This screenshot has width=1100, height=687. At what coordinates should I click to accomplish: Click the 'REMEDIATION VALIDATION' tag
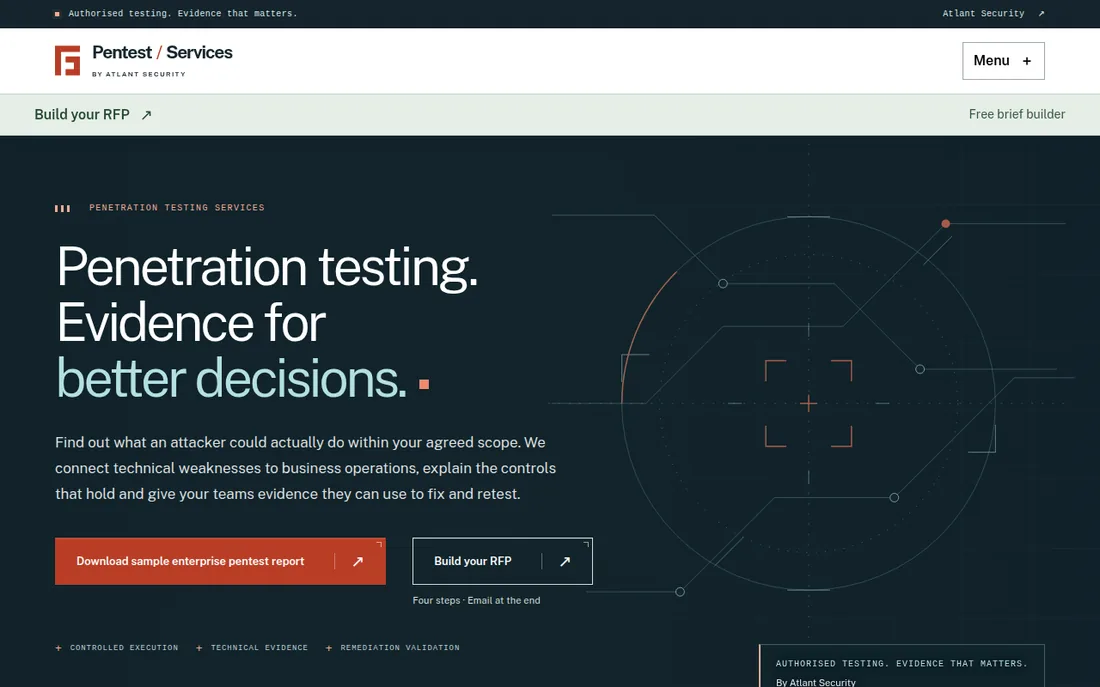pyautogui.click(x=400, y=648)
